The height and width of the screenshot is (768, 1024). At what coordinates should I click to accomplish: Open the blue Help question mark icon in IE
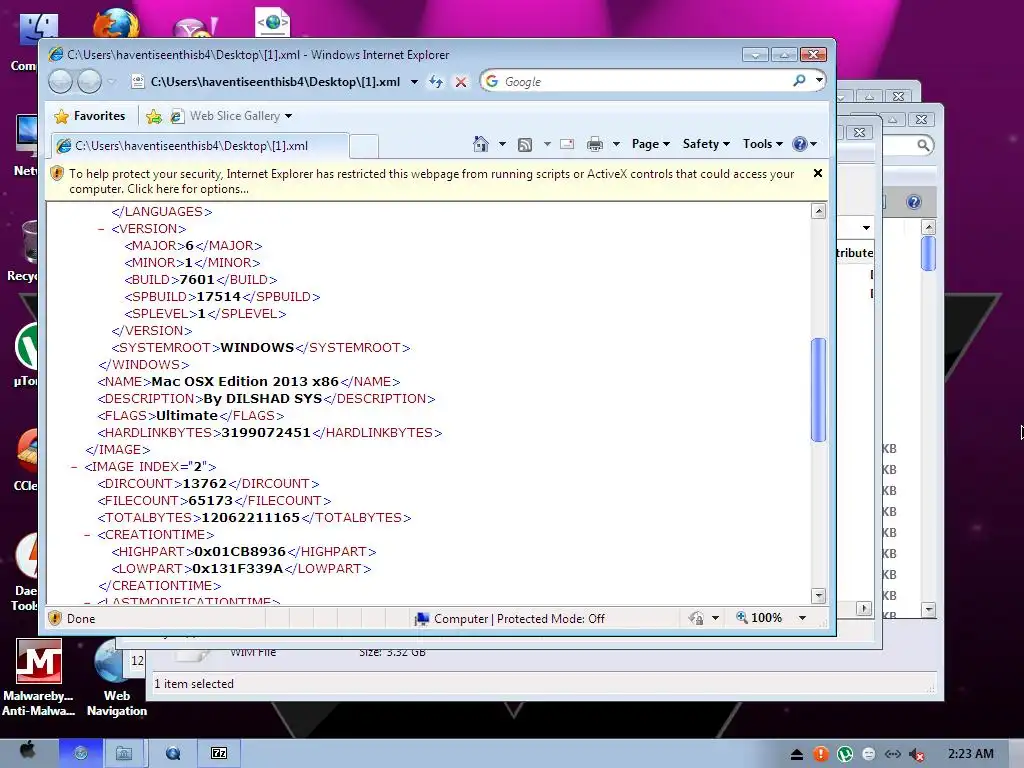coord(799,144)
